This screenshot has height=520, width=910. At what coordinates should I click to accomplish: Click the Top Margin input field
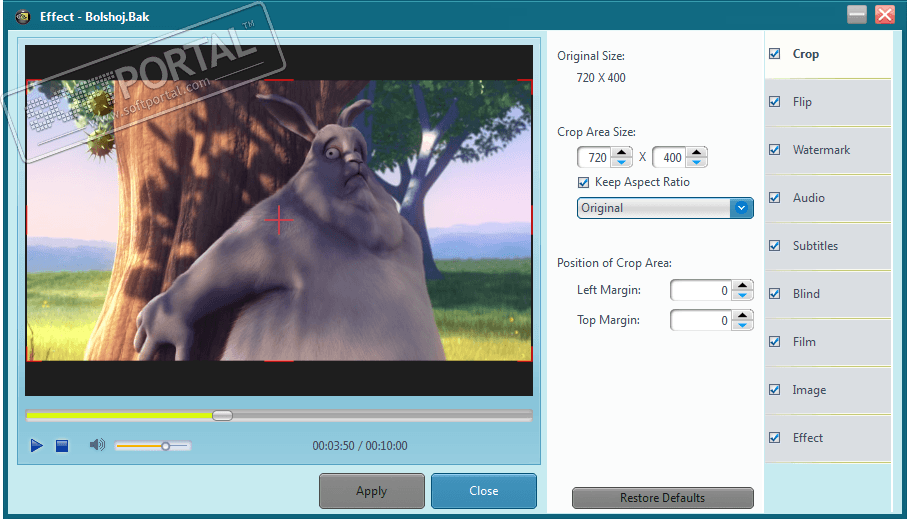[701, 320]
